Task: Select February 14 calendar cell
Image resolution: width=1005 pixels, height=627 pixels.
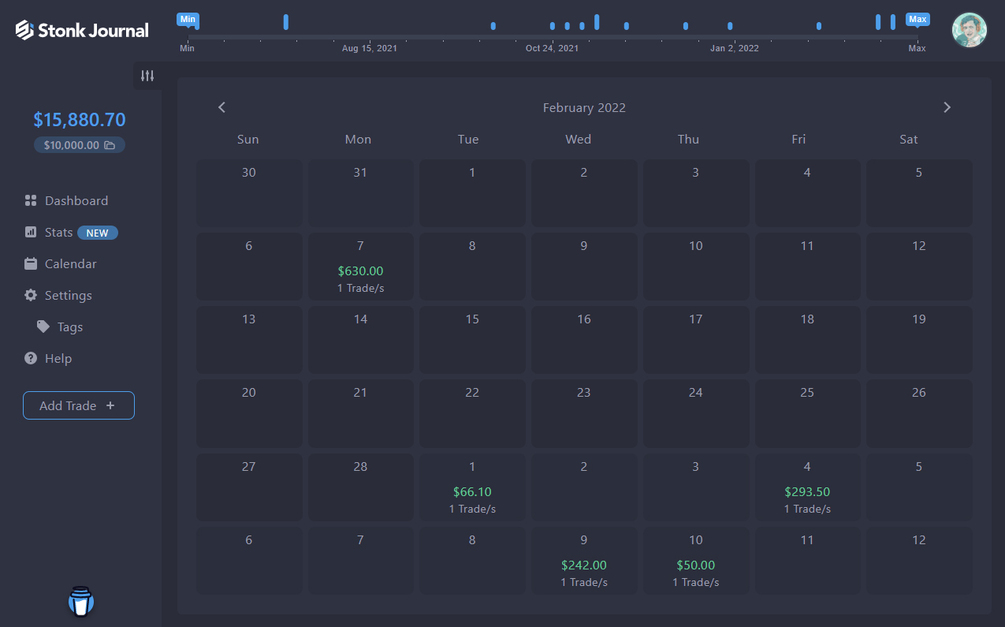Action: (360, 340)
